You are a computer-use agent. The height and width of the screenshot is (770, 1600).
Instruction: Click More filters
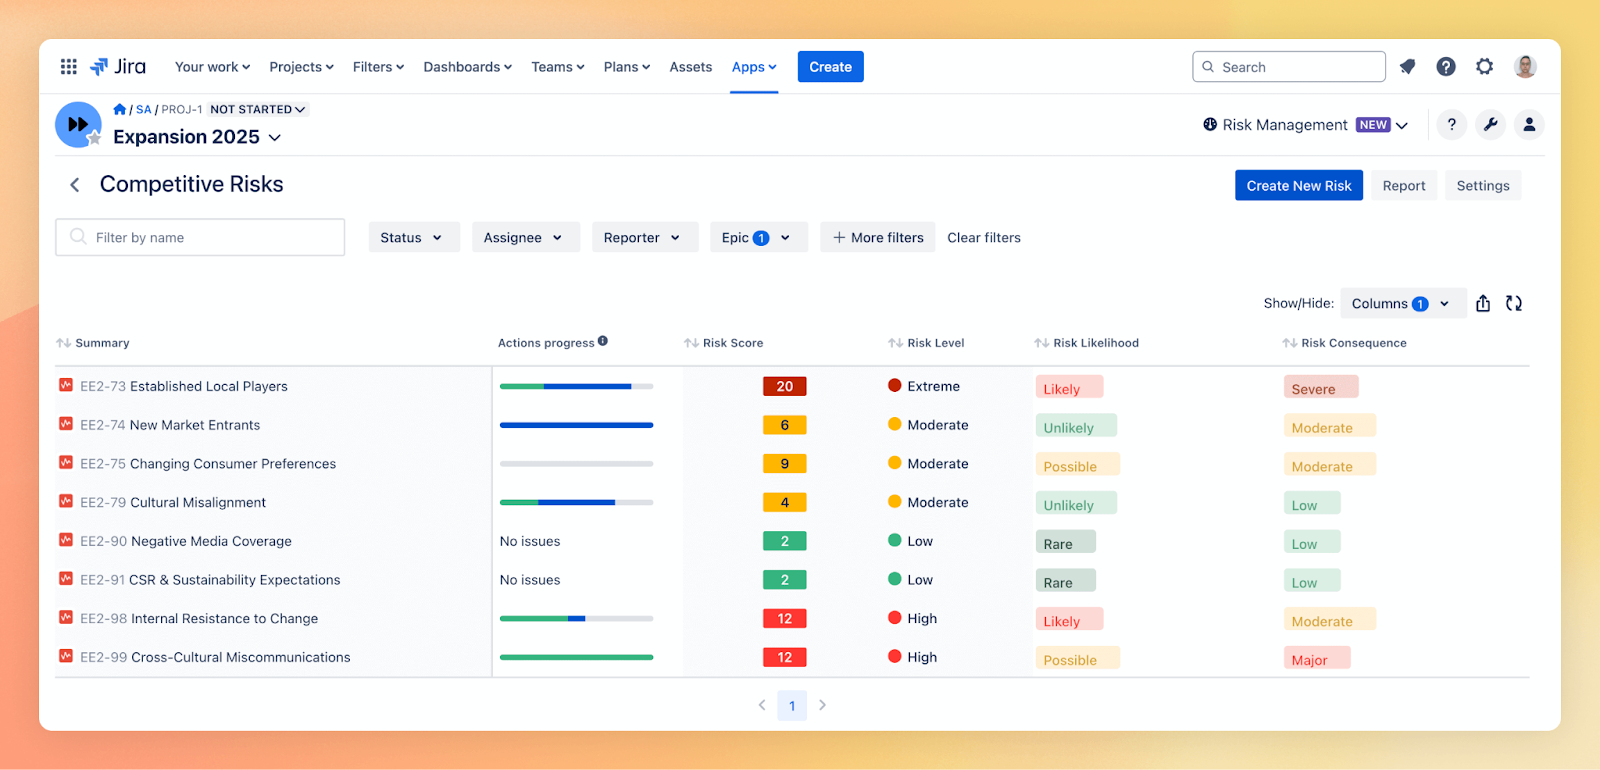[x=878, y=237]
